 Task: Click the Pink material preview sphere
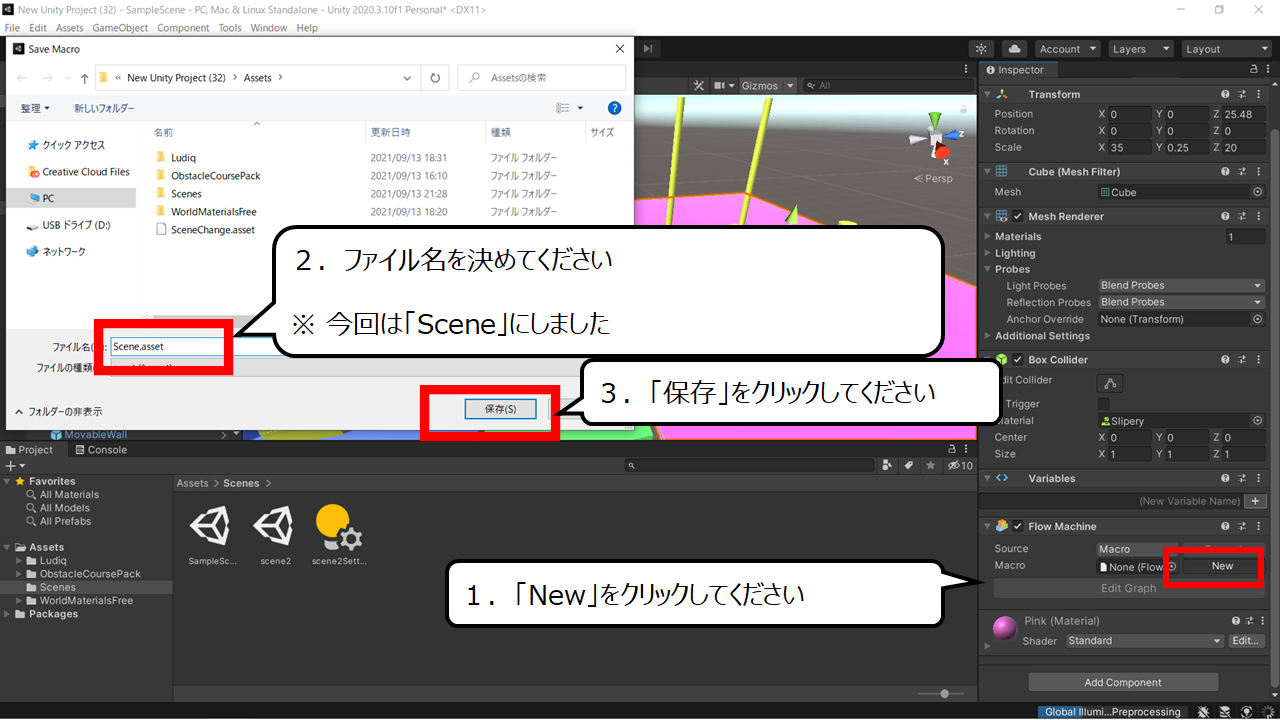pyautogui.click(x=1004, y=629)
